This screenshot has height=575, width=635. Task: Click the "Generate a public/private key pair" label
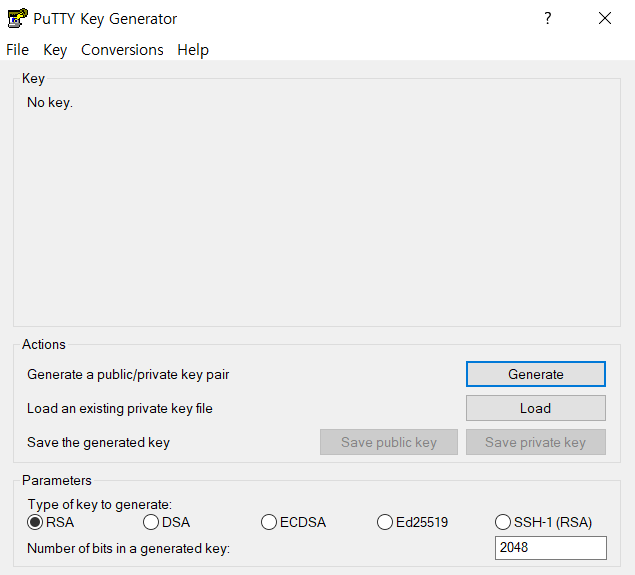[128, 375]
